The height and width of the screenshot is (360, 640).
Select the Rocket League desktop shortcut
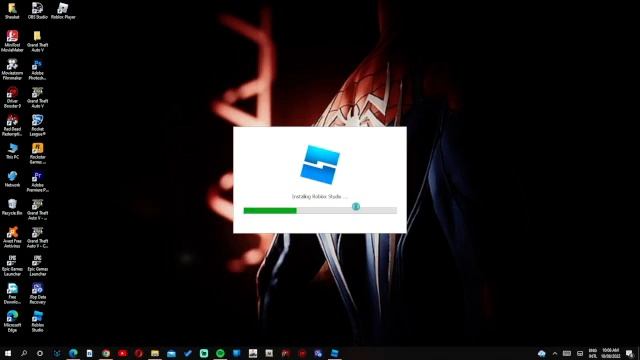[x=38, y=125]
